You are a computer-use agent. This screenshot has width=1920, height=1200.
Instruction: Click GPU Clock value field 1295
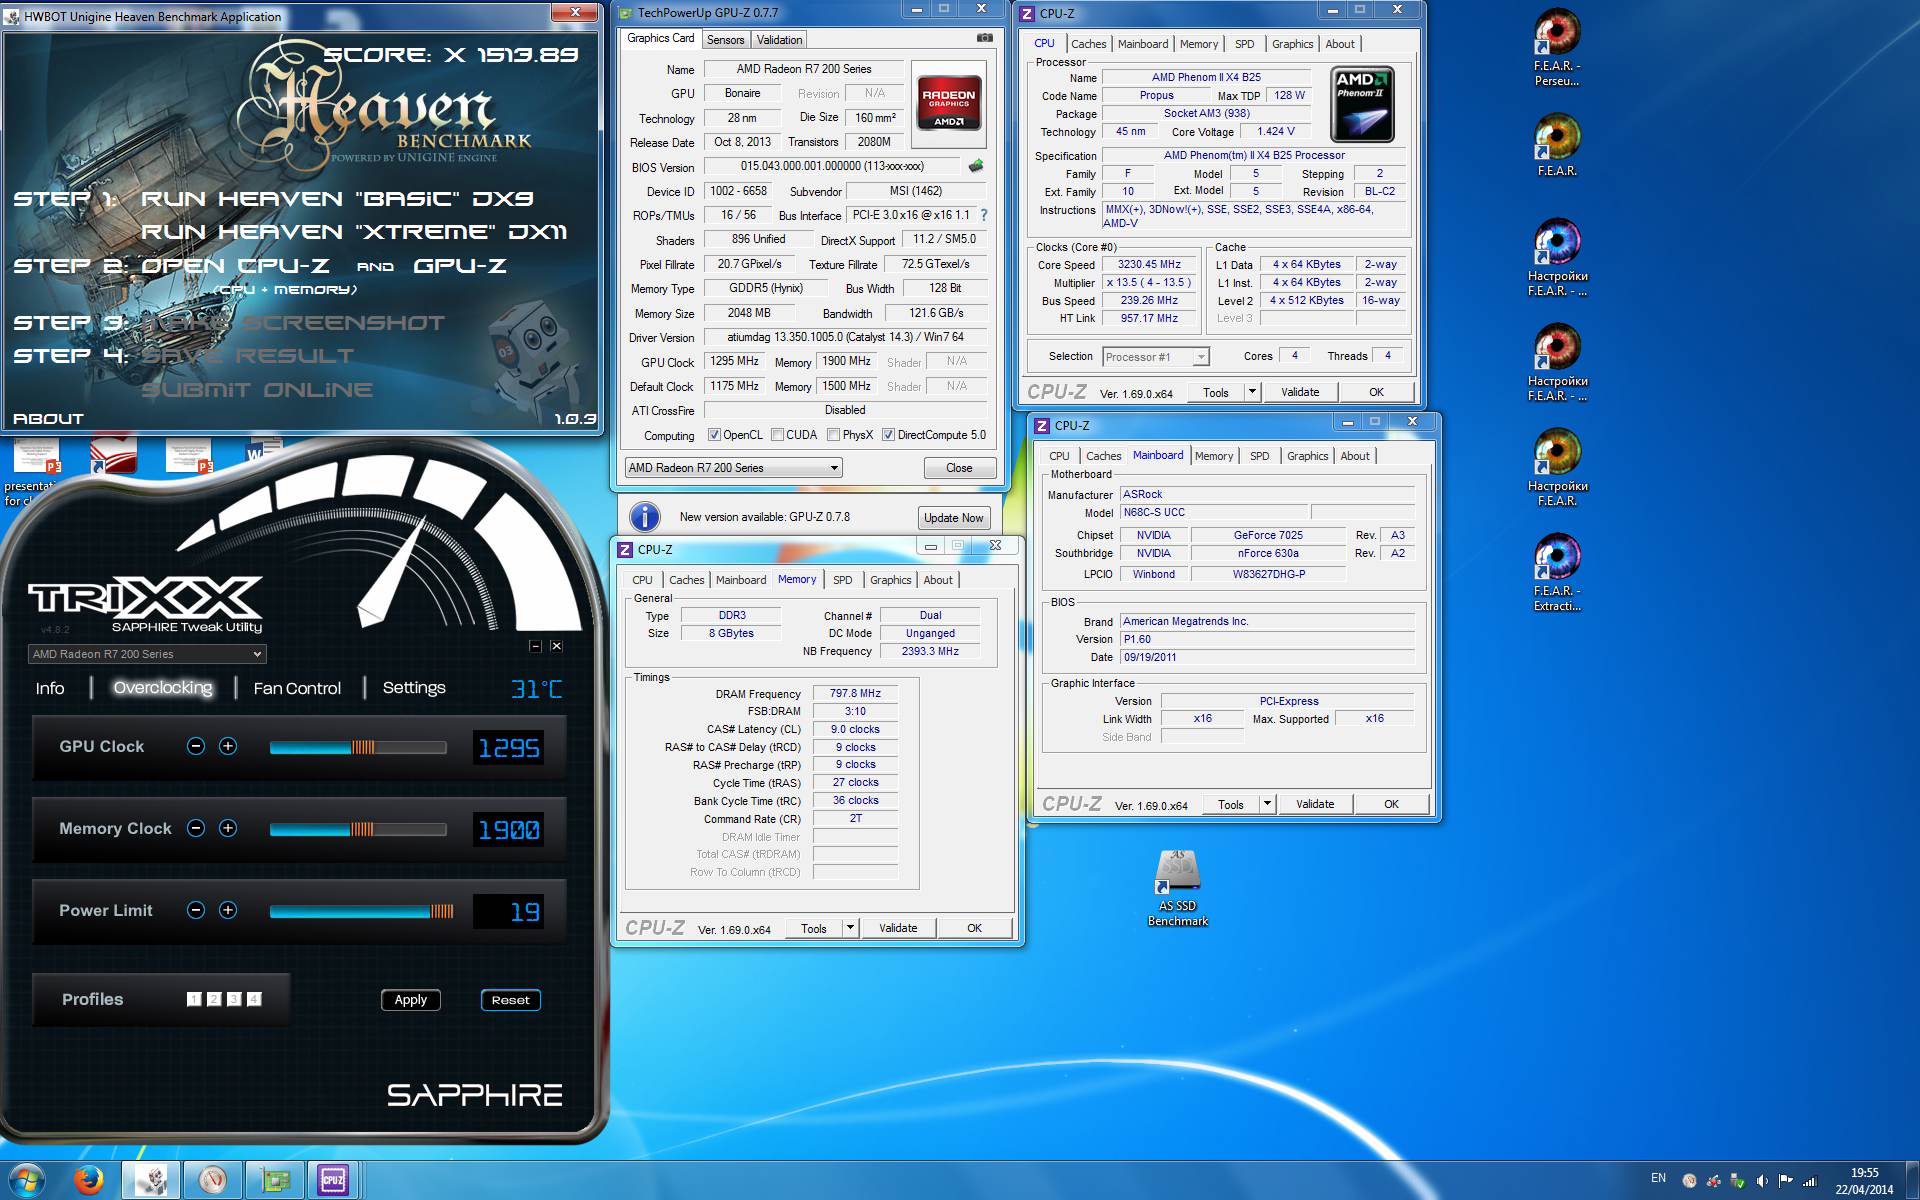coord(508,747)
